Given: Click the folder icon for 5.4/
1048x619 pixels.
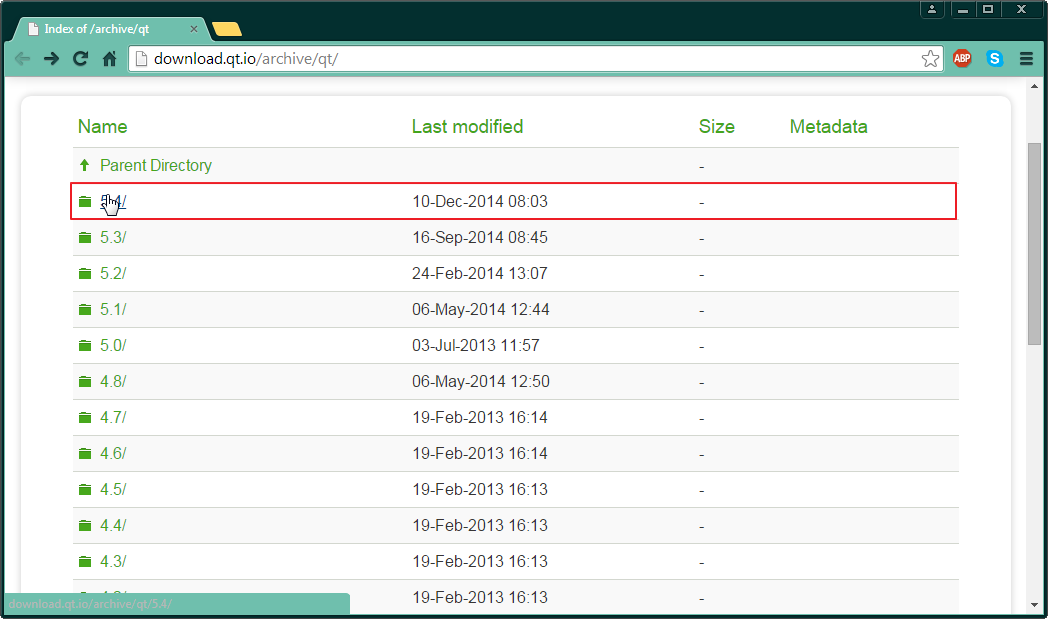Looking at the screenshot, I should 85,201.
